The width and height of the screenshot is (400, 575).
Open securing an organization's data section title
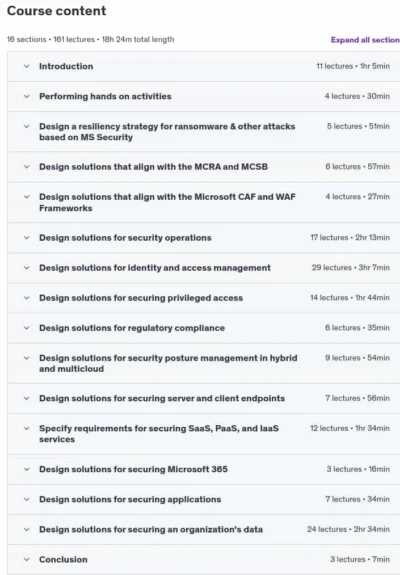[x=151, y=530]
